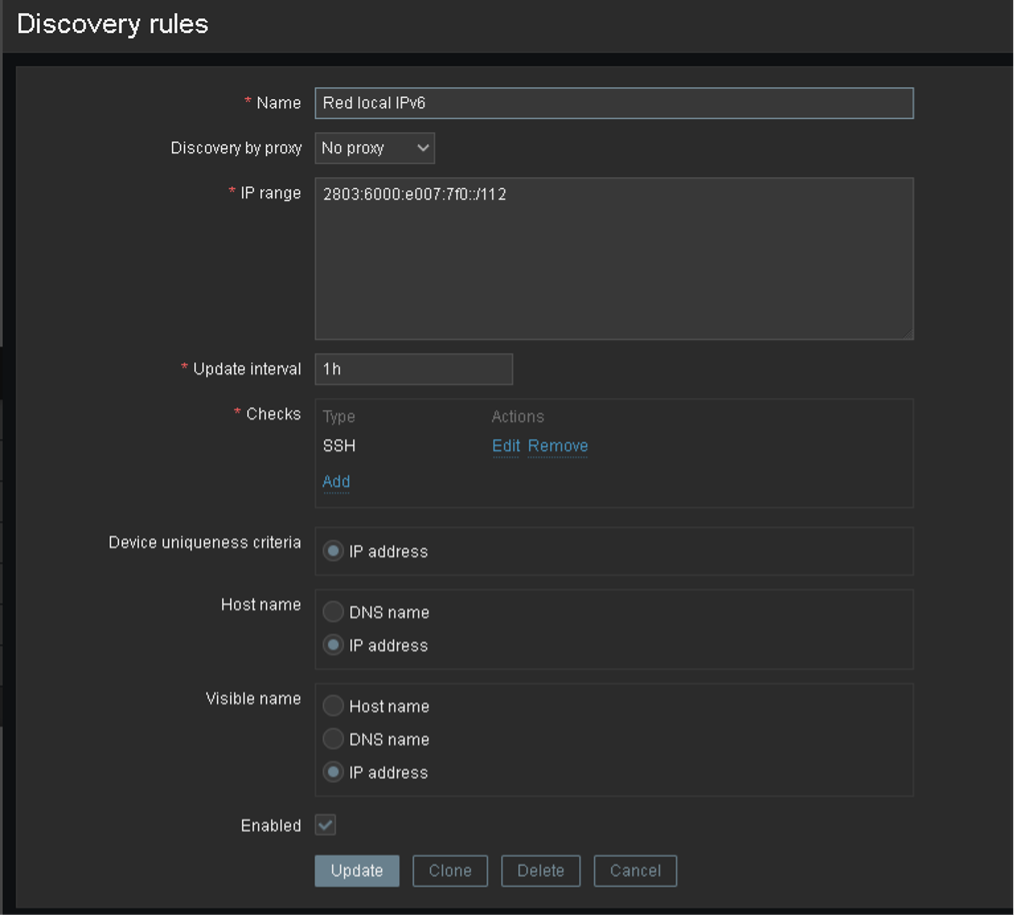This screenshot has width=1014, height=916.
Task: Click the Name input field
Action: (613, 103)
